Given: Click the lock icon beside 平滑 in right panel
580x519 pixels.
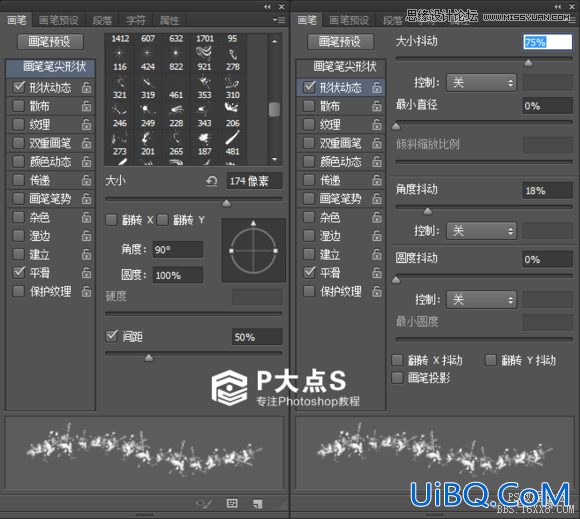Looking at the screenshot, I should 377,273.
